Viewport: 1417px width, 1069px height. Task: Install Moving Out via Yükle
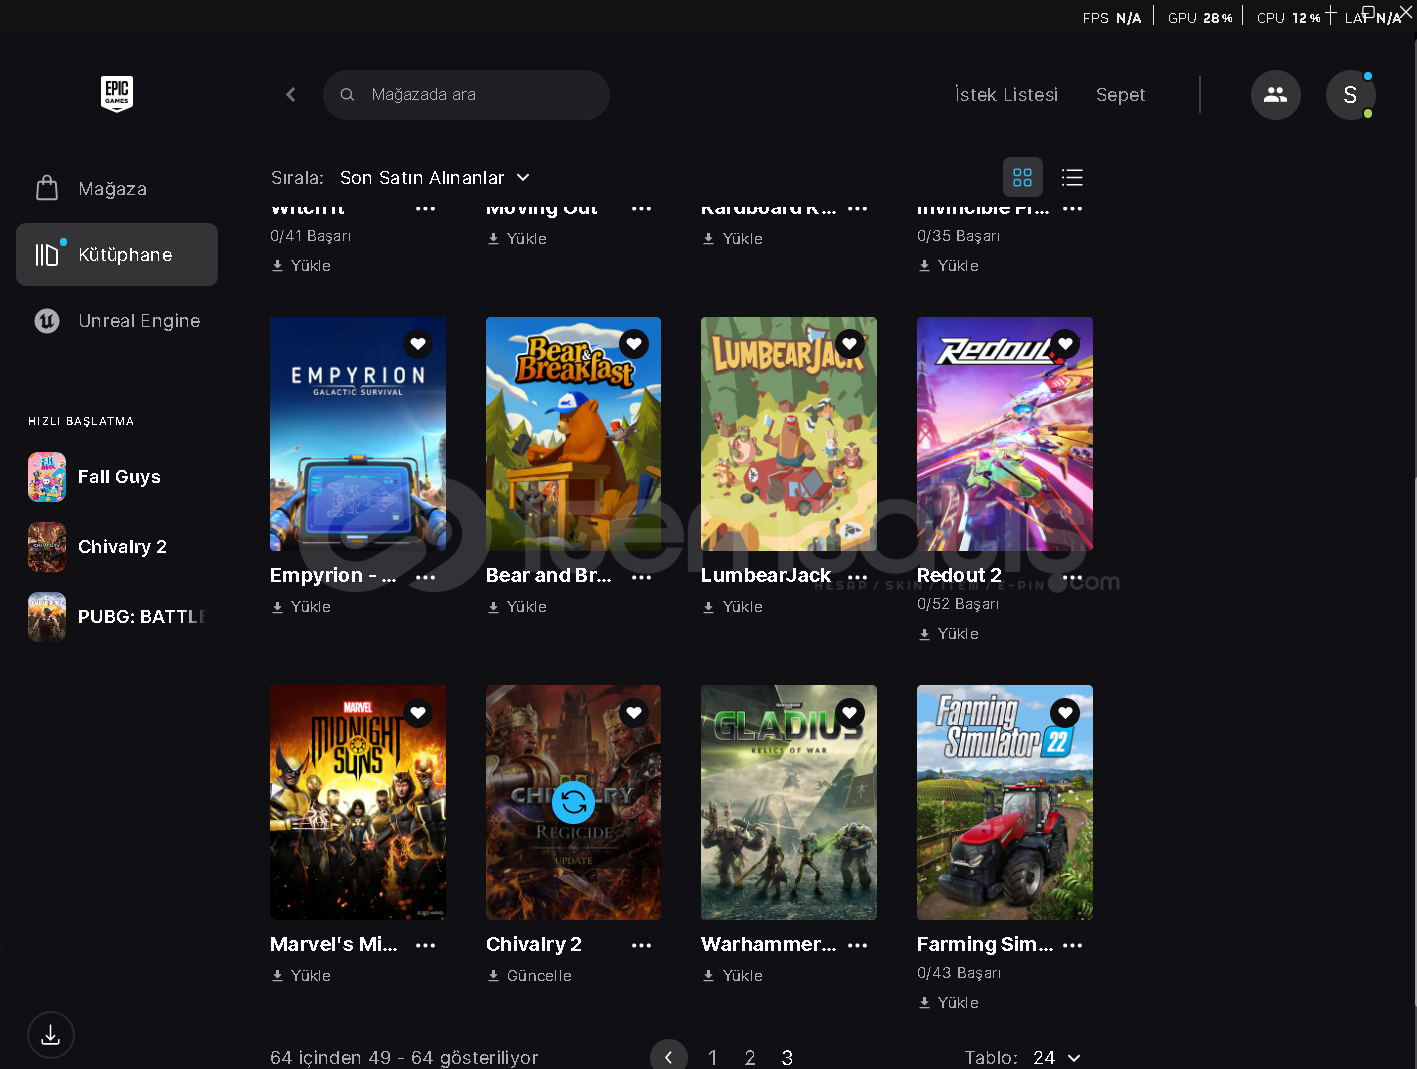coord(517,239)
